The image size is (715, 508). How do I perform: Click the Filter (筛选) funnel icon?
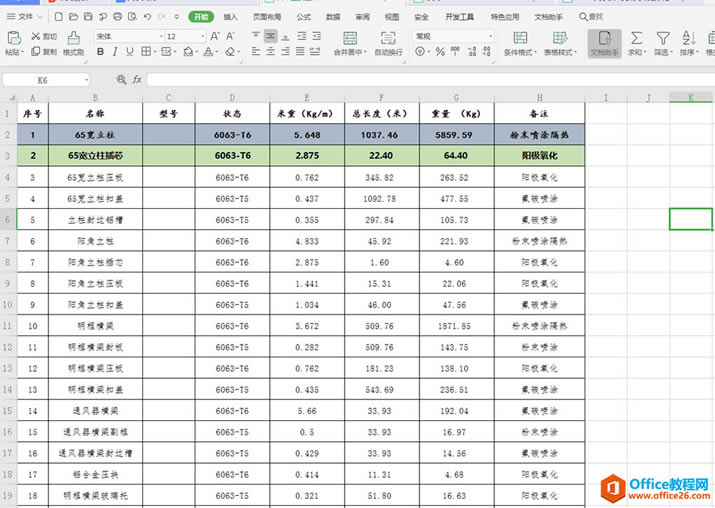pos(663,37)
